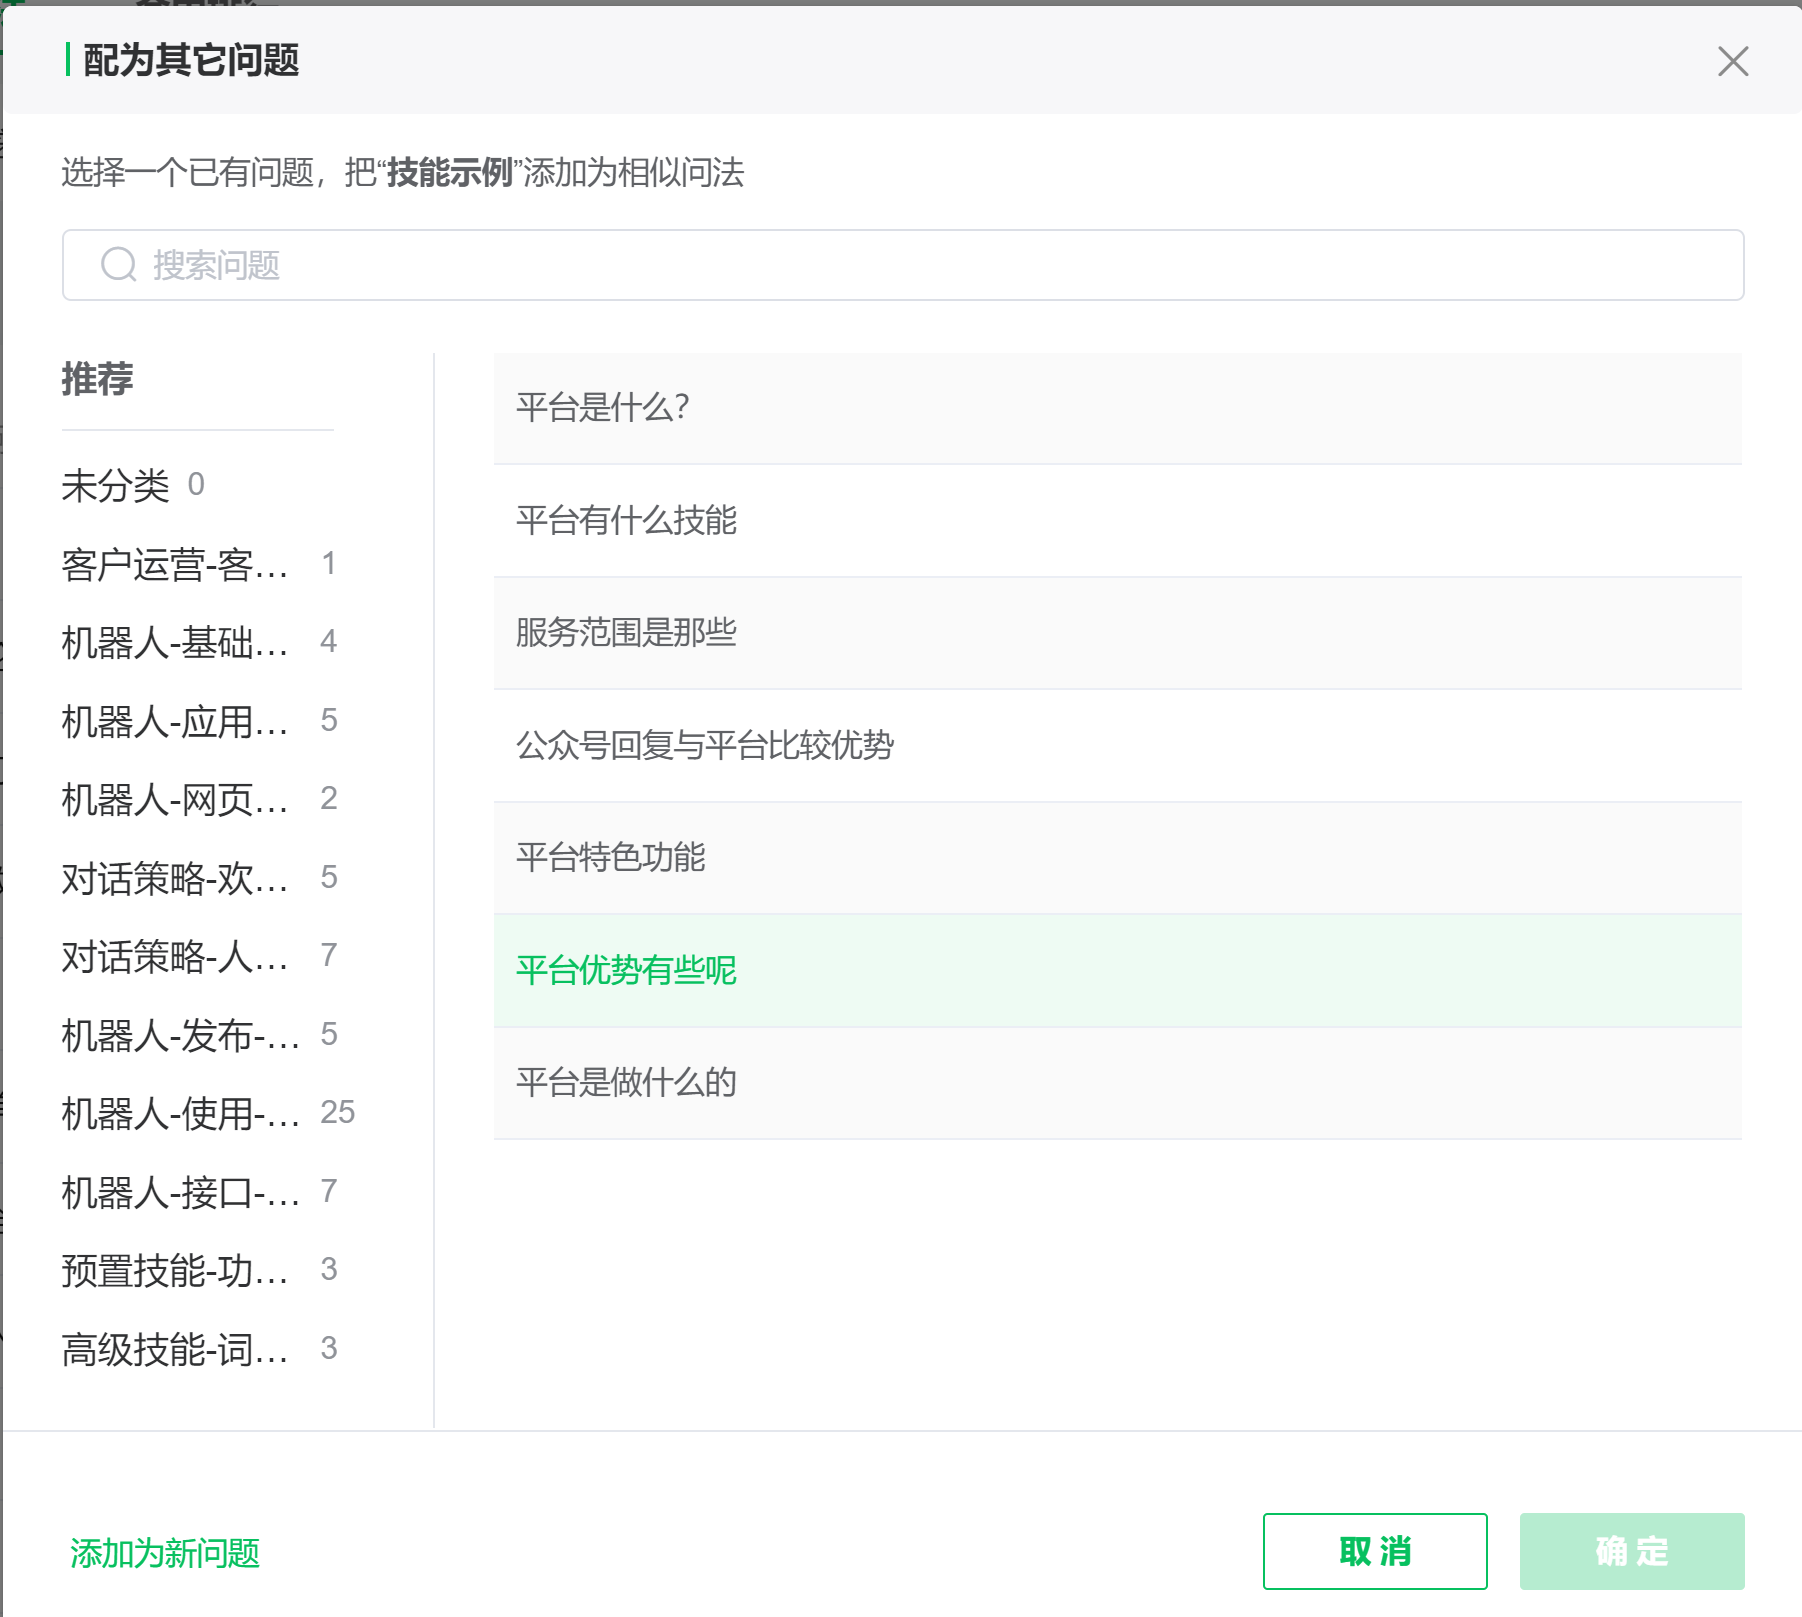The height and width of the screenshot is (1617, 1802).
Task: Select the 机器人-应用… category
Action: click(x=175, y=721)
